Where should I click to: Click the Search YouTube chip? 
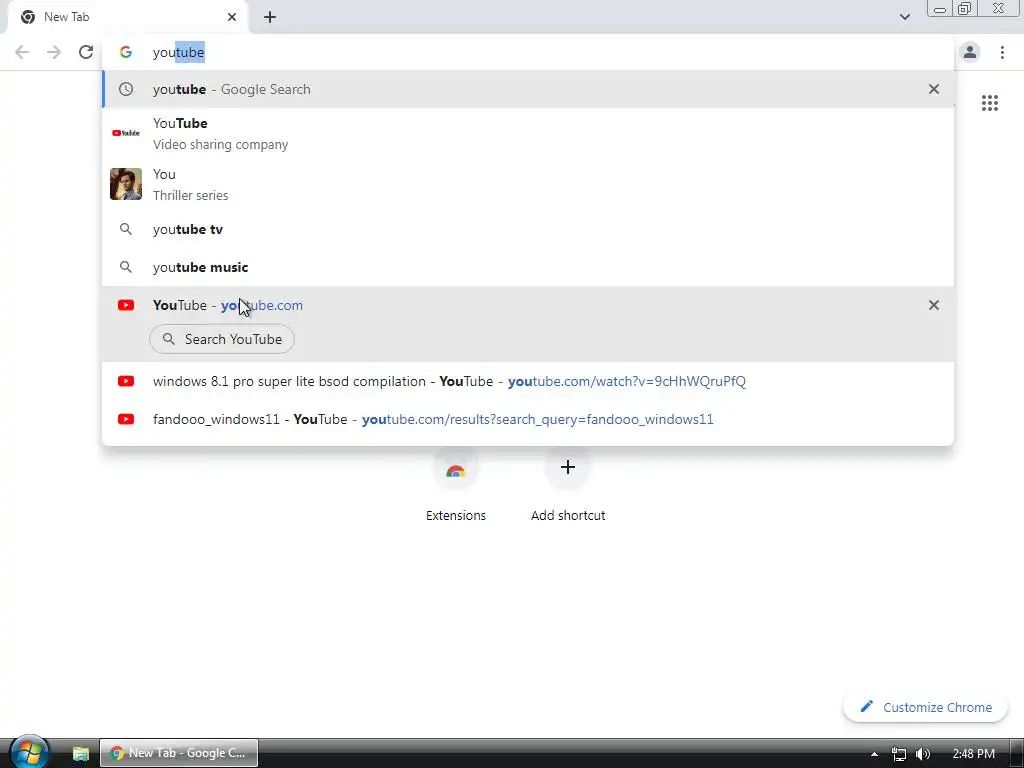tap(222, 339)
